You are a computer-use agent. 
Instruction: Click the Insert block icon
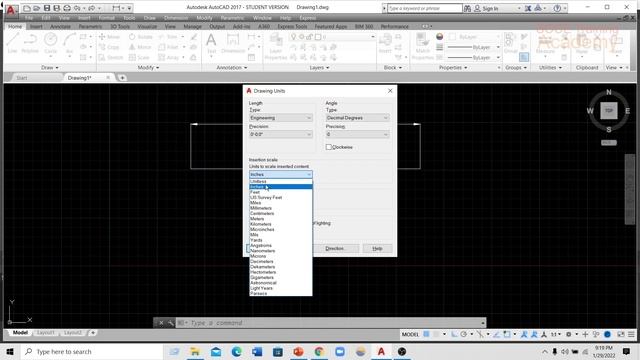pos(385,43)
